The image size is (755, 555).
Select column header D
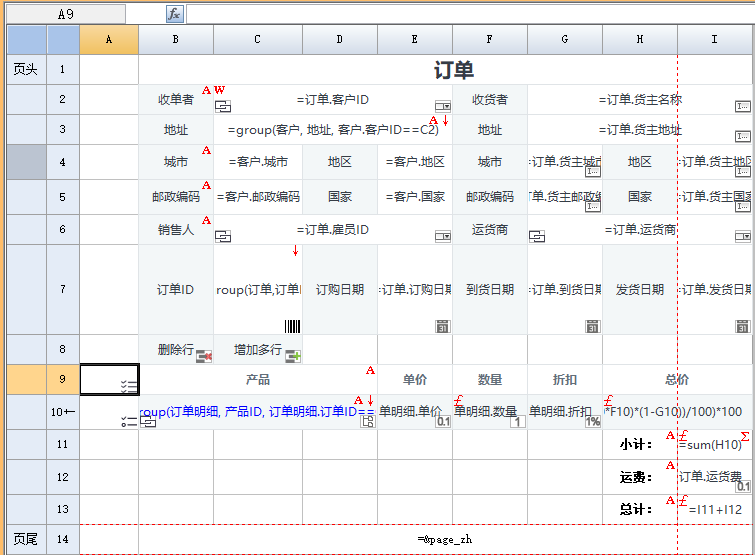[x=340, y=39]
